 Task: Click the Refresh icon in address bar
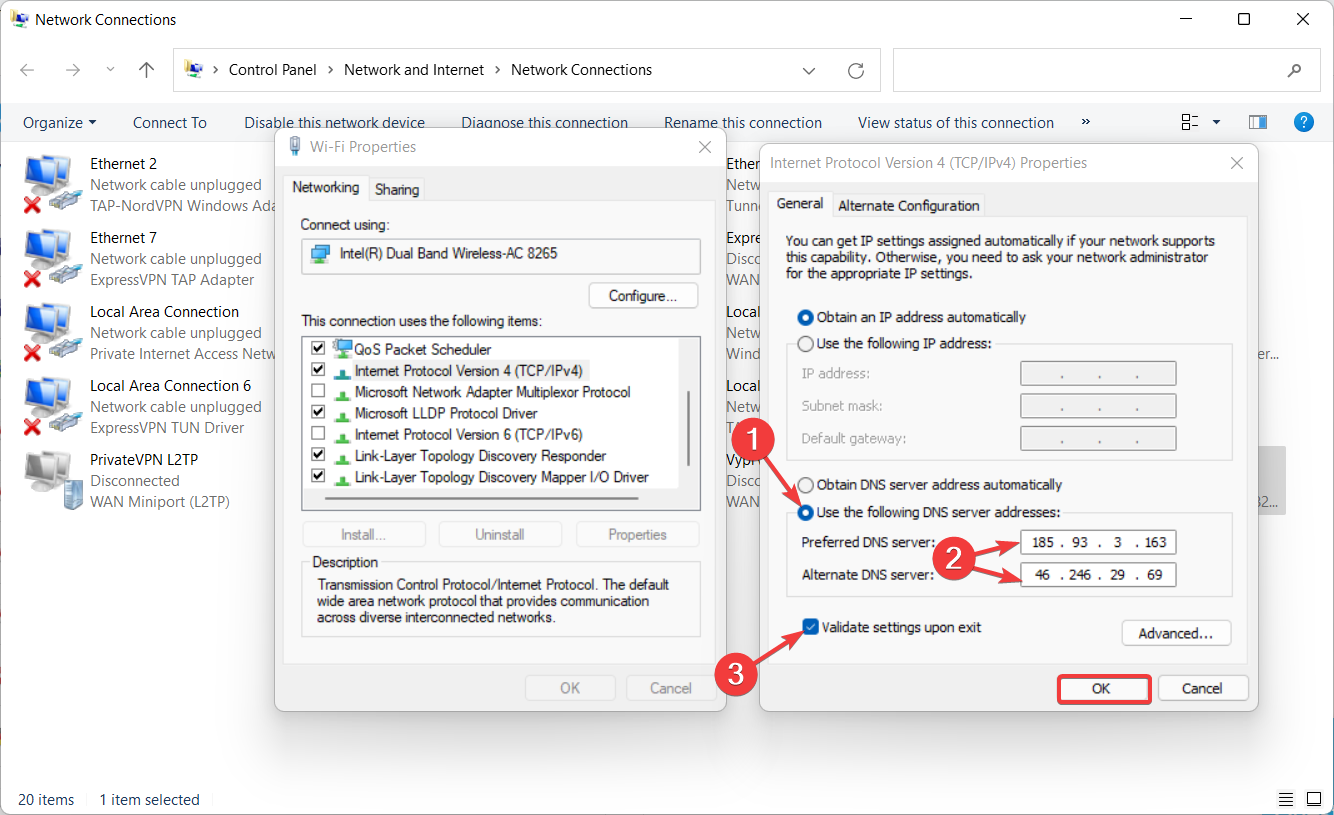click(x=856, y=70)
